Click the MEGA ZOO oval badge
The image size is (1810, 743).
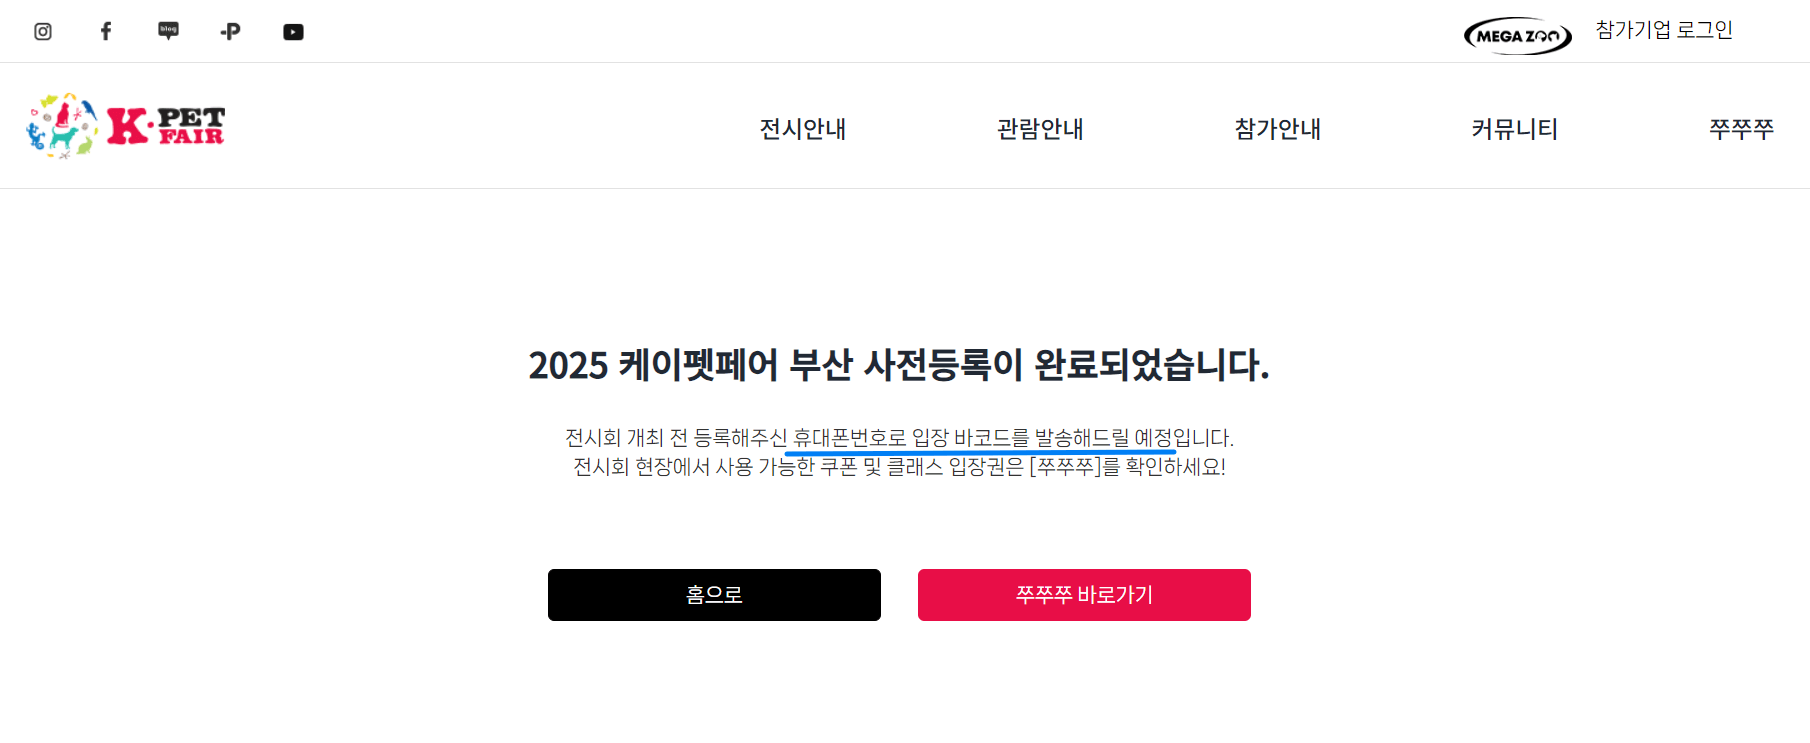point(1516,31)
